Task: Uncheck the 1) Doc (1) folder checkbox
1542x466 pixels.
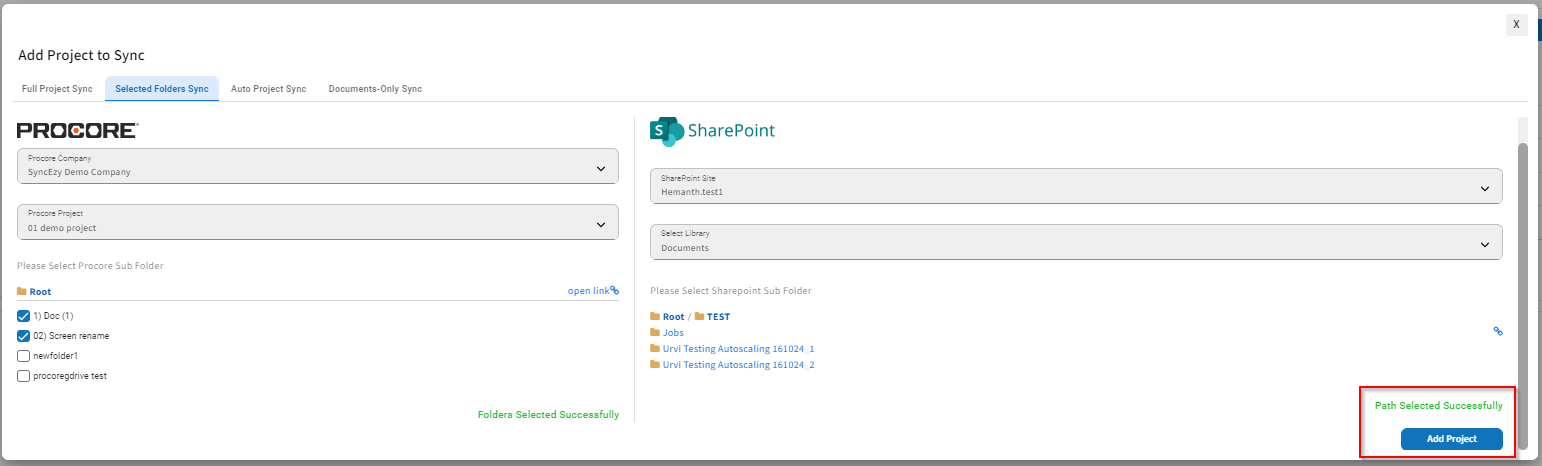Action: [x=24, y=316]
